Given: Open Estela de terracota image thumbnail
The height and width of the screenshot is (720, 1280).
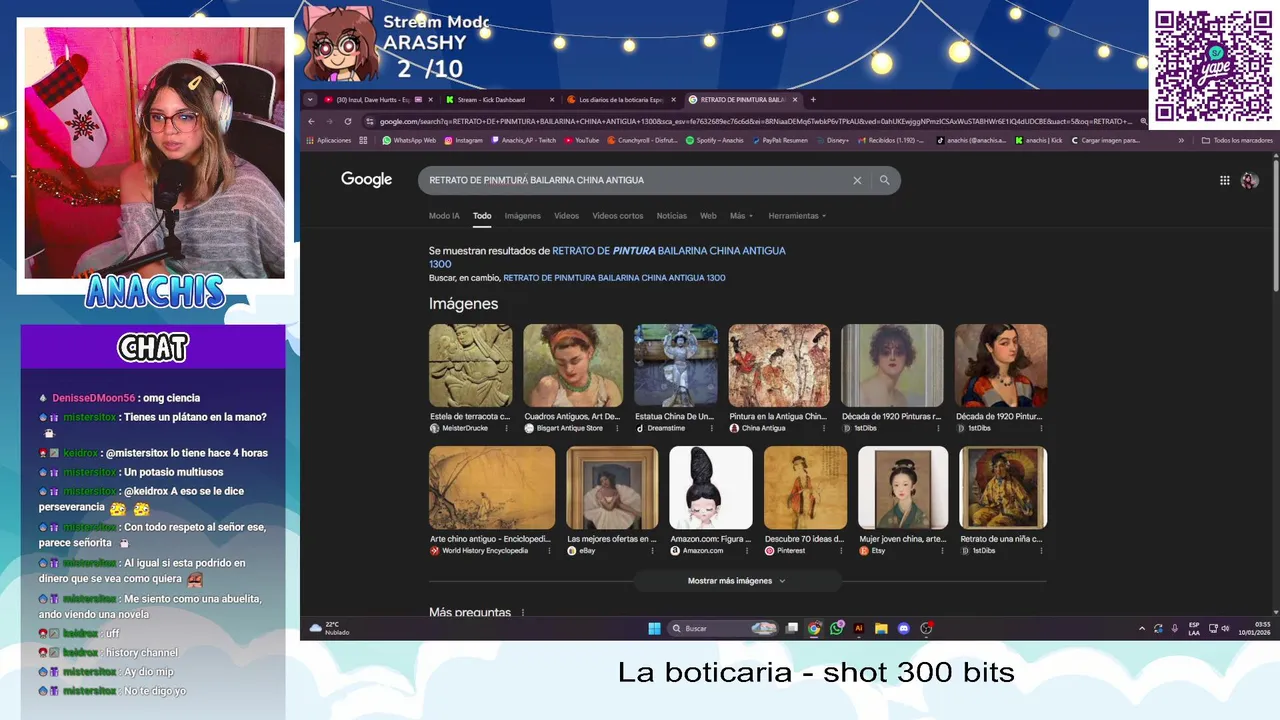Looking at the screenshot, I should click(470, 366).
